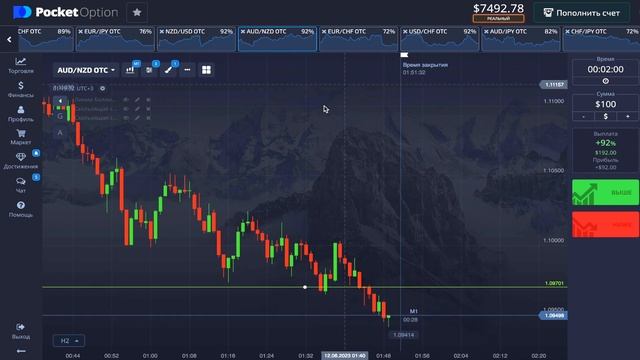The height and width of the screenshot is (360, 640).
Task: Switch to AUD/JPY OTC tab
Action: [x=521, y=39]
